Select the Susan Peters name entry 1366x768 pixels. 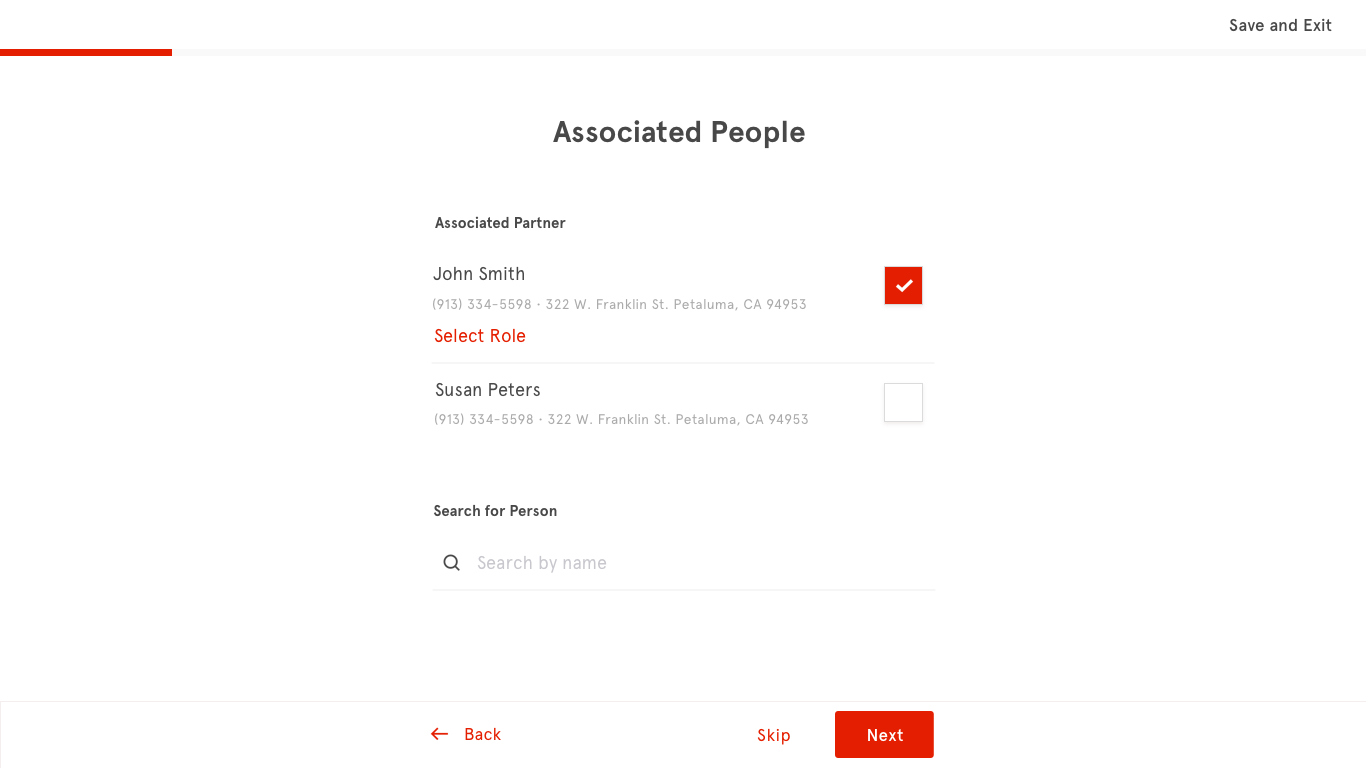click(x=488, y=390)
